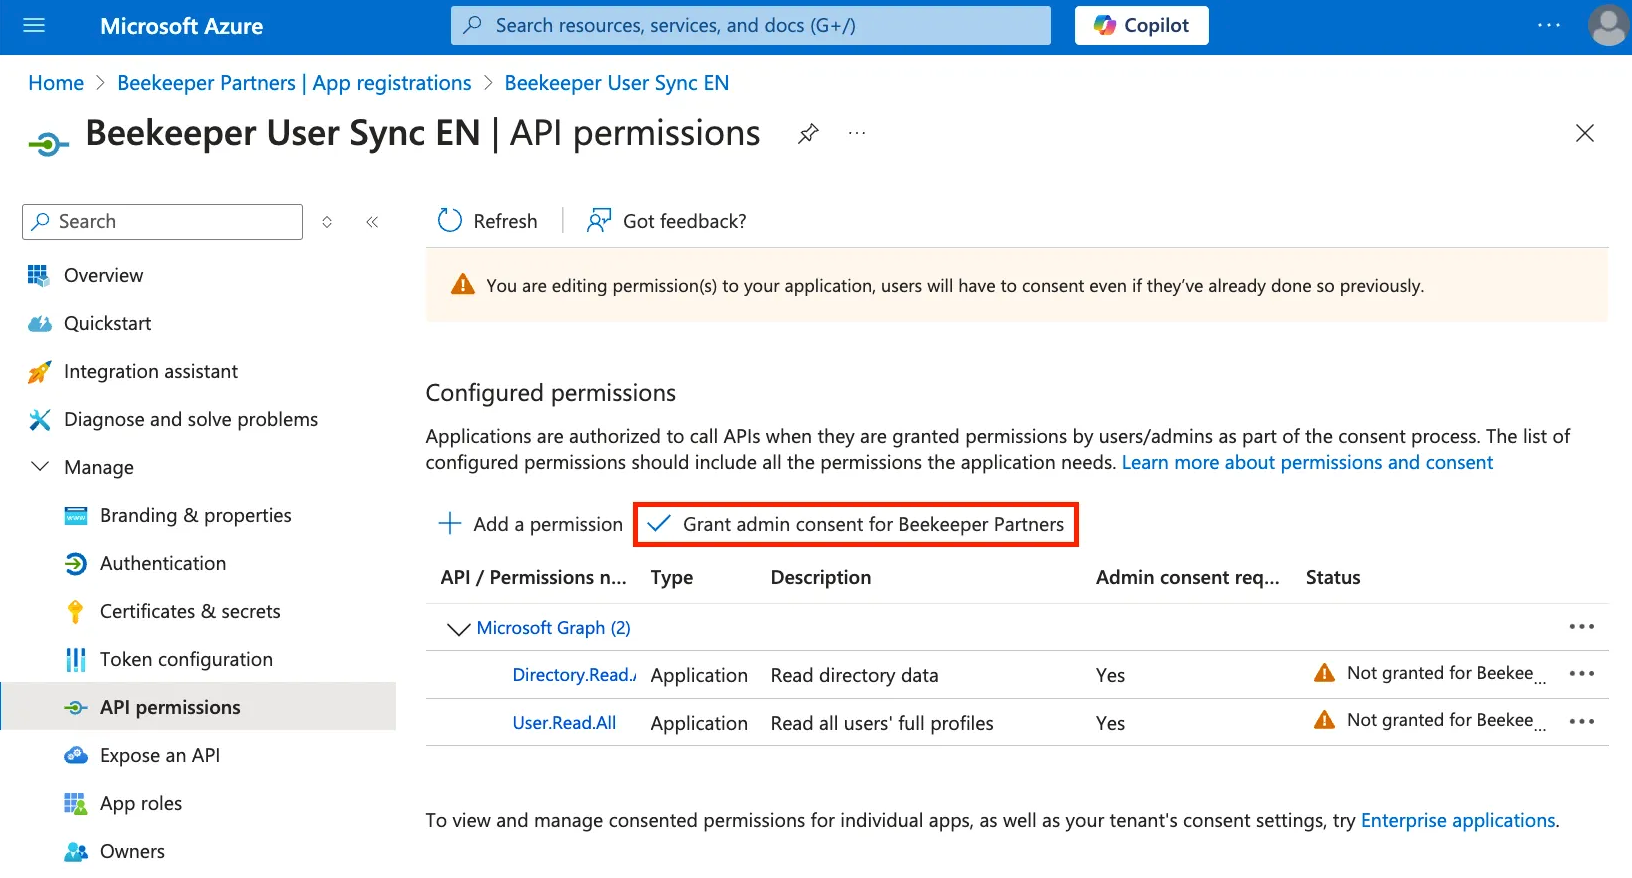The image size is (1632, 878).
Task: Toggle expand or collapse all sidebar groups
Action: [327, 222]
